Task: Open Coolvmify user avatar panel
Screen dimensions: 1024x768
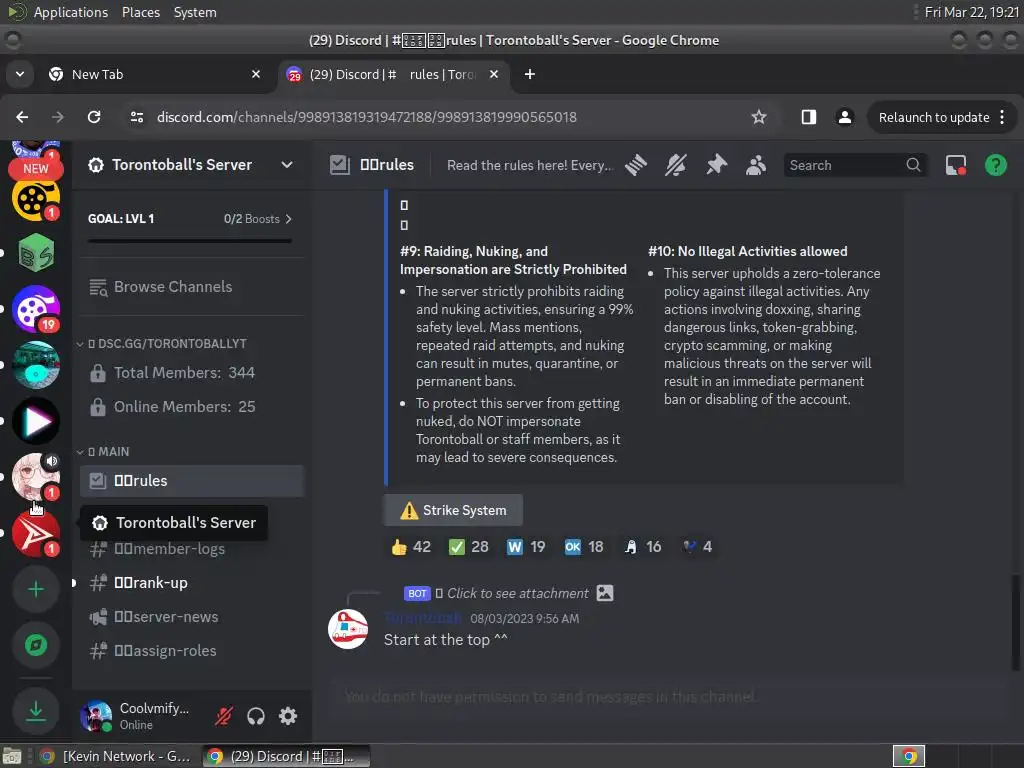Action: coord(96,716)
